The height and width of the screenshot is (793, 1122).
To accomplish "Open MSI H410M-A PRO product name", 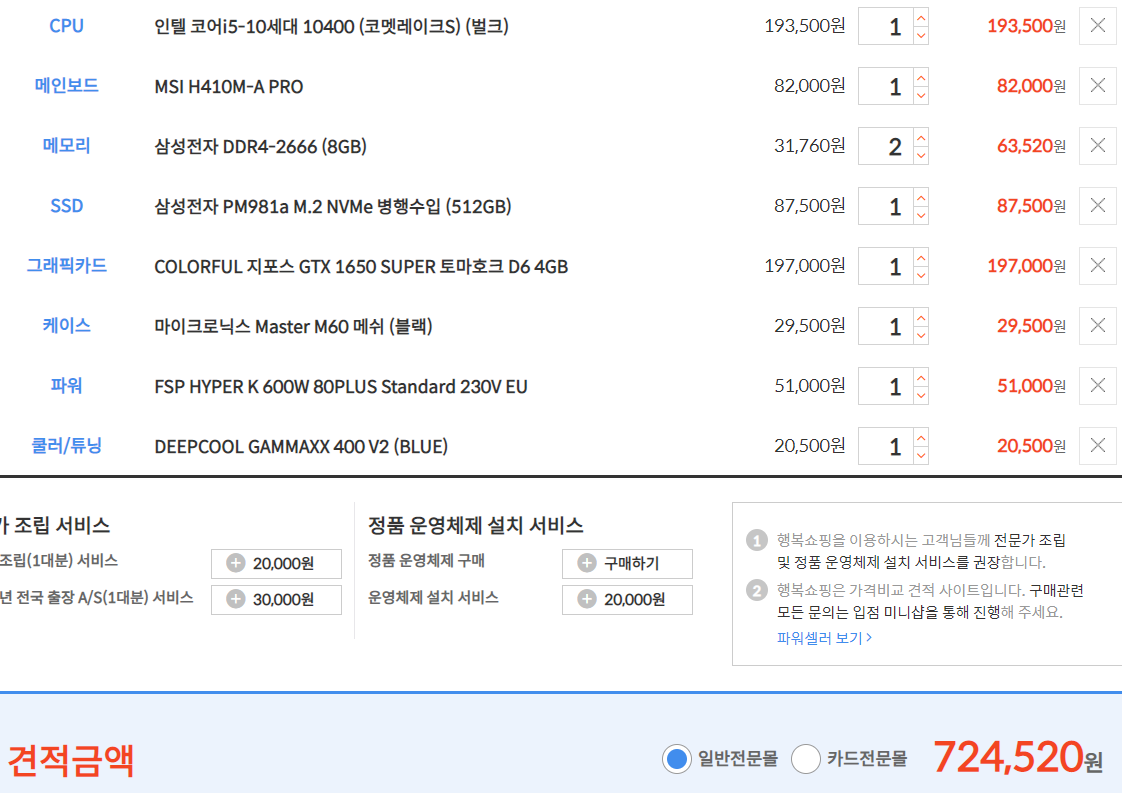I will coord(229,87).
